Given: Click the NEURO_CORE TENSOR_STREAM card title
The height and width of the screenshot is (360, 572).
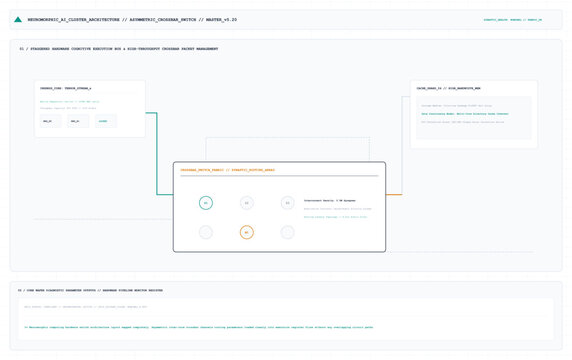Looking at the screenshot, I should (66, 88).
